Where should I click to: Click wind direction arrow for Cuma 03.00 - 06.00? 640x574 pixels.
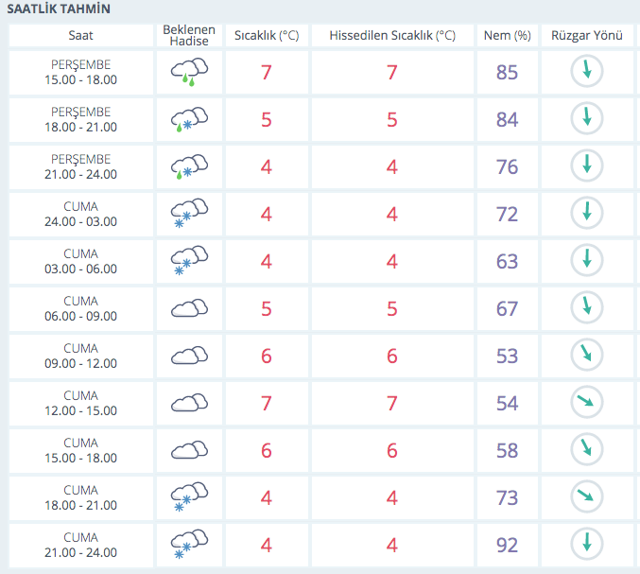(587, 260)
